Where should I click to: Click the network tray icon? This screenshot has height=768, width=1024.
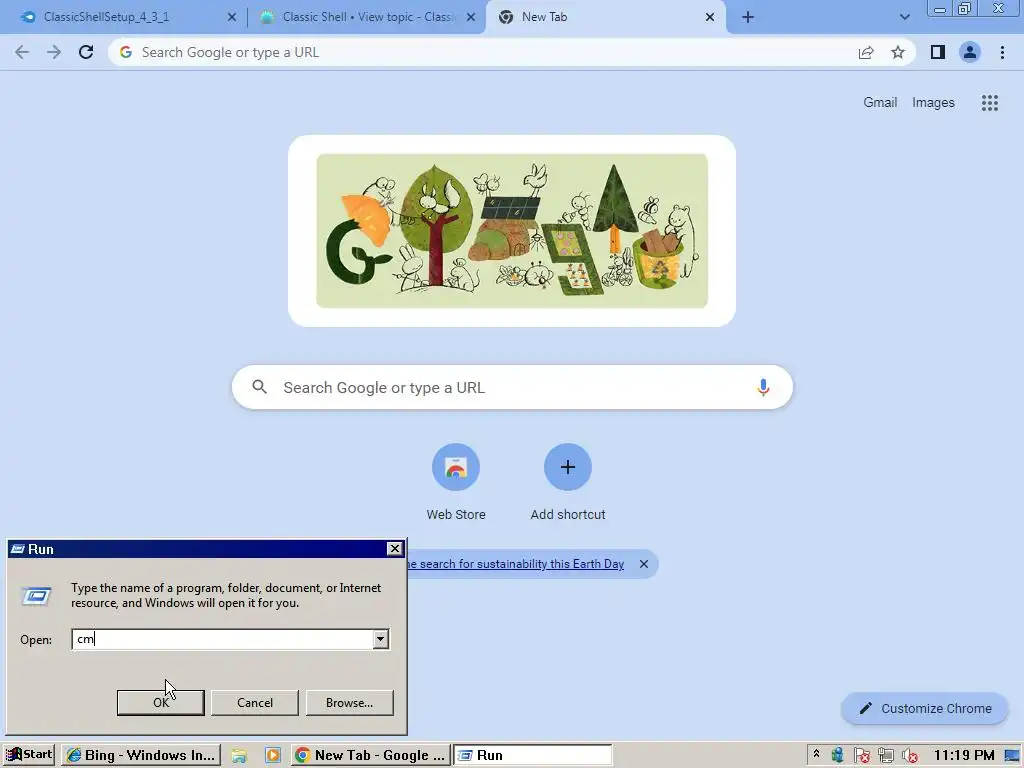tap(886, 756)
